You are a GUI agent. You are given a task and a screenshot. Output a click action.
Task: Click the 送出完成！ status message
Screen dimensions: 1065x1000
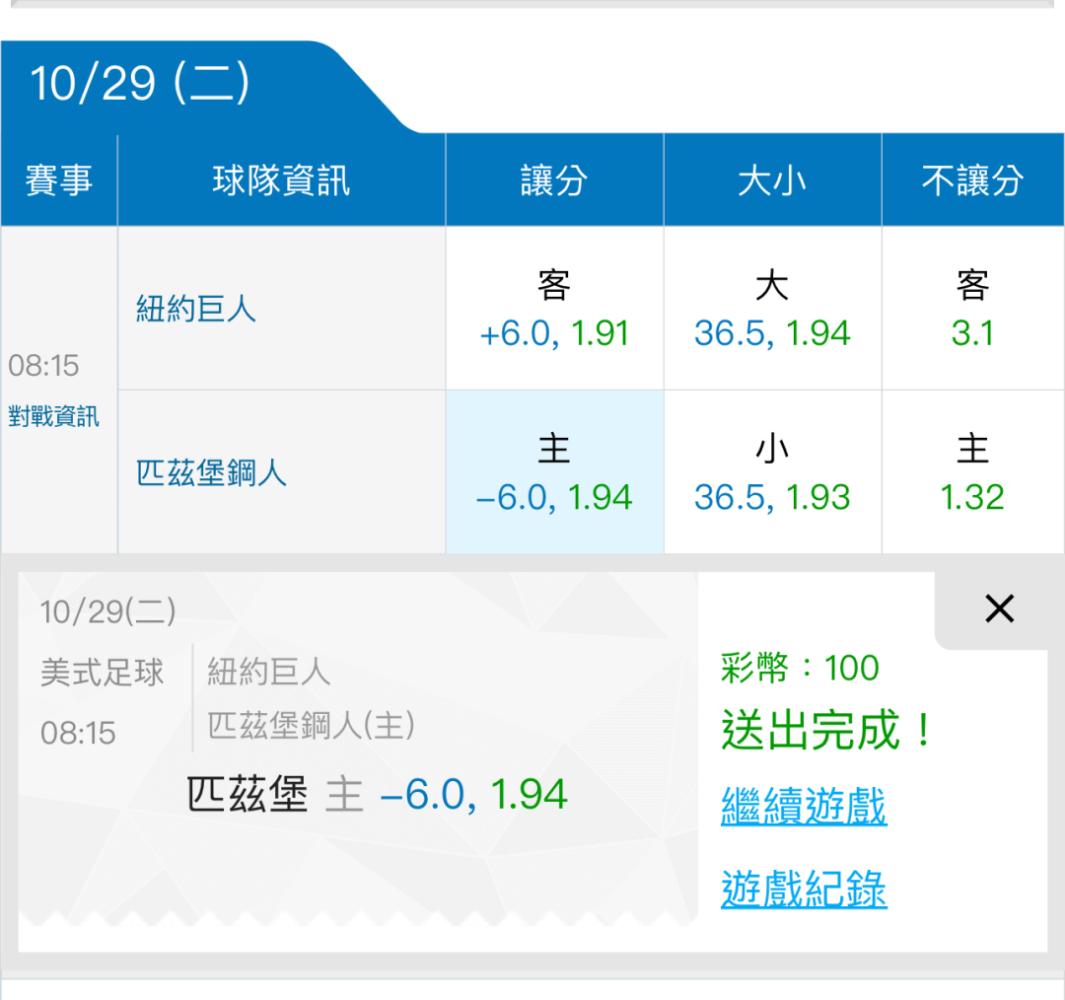coord(827,730)
